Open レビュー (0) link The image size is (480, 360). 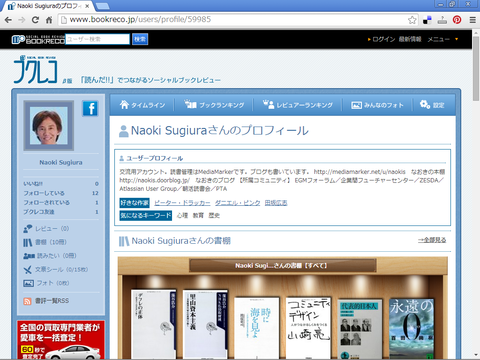52,229
